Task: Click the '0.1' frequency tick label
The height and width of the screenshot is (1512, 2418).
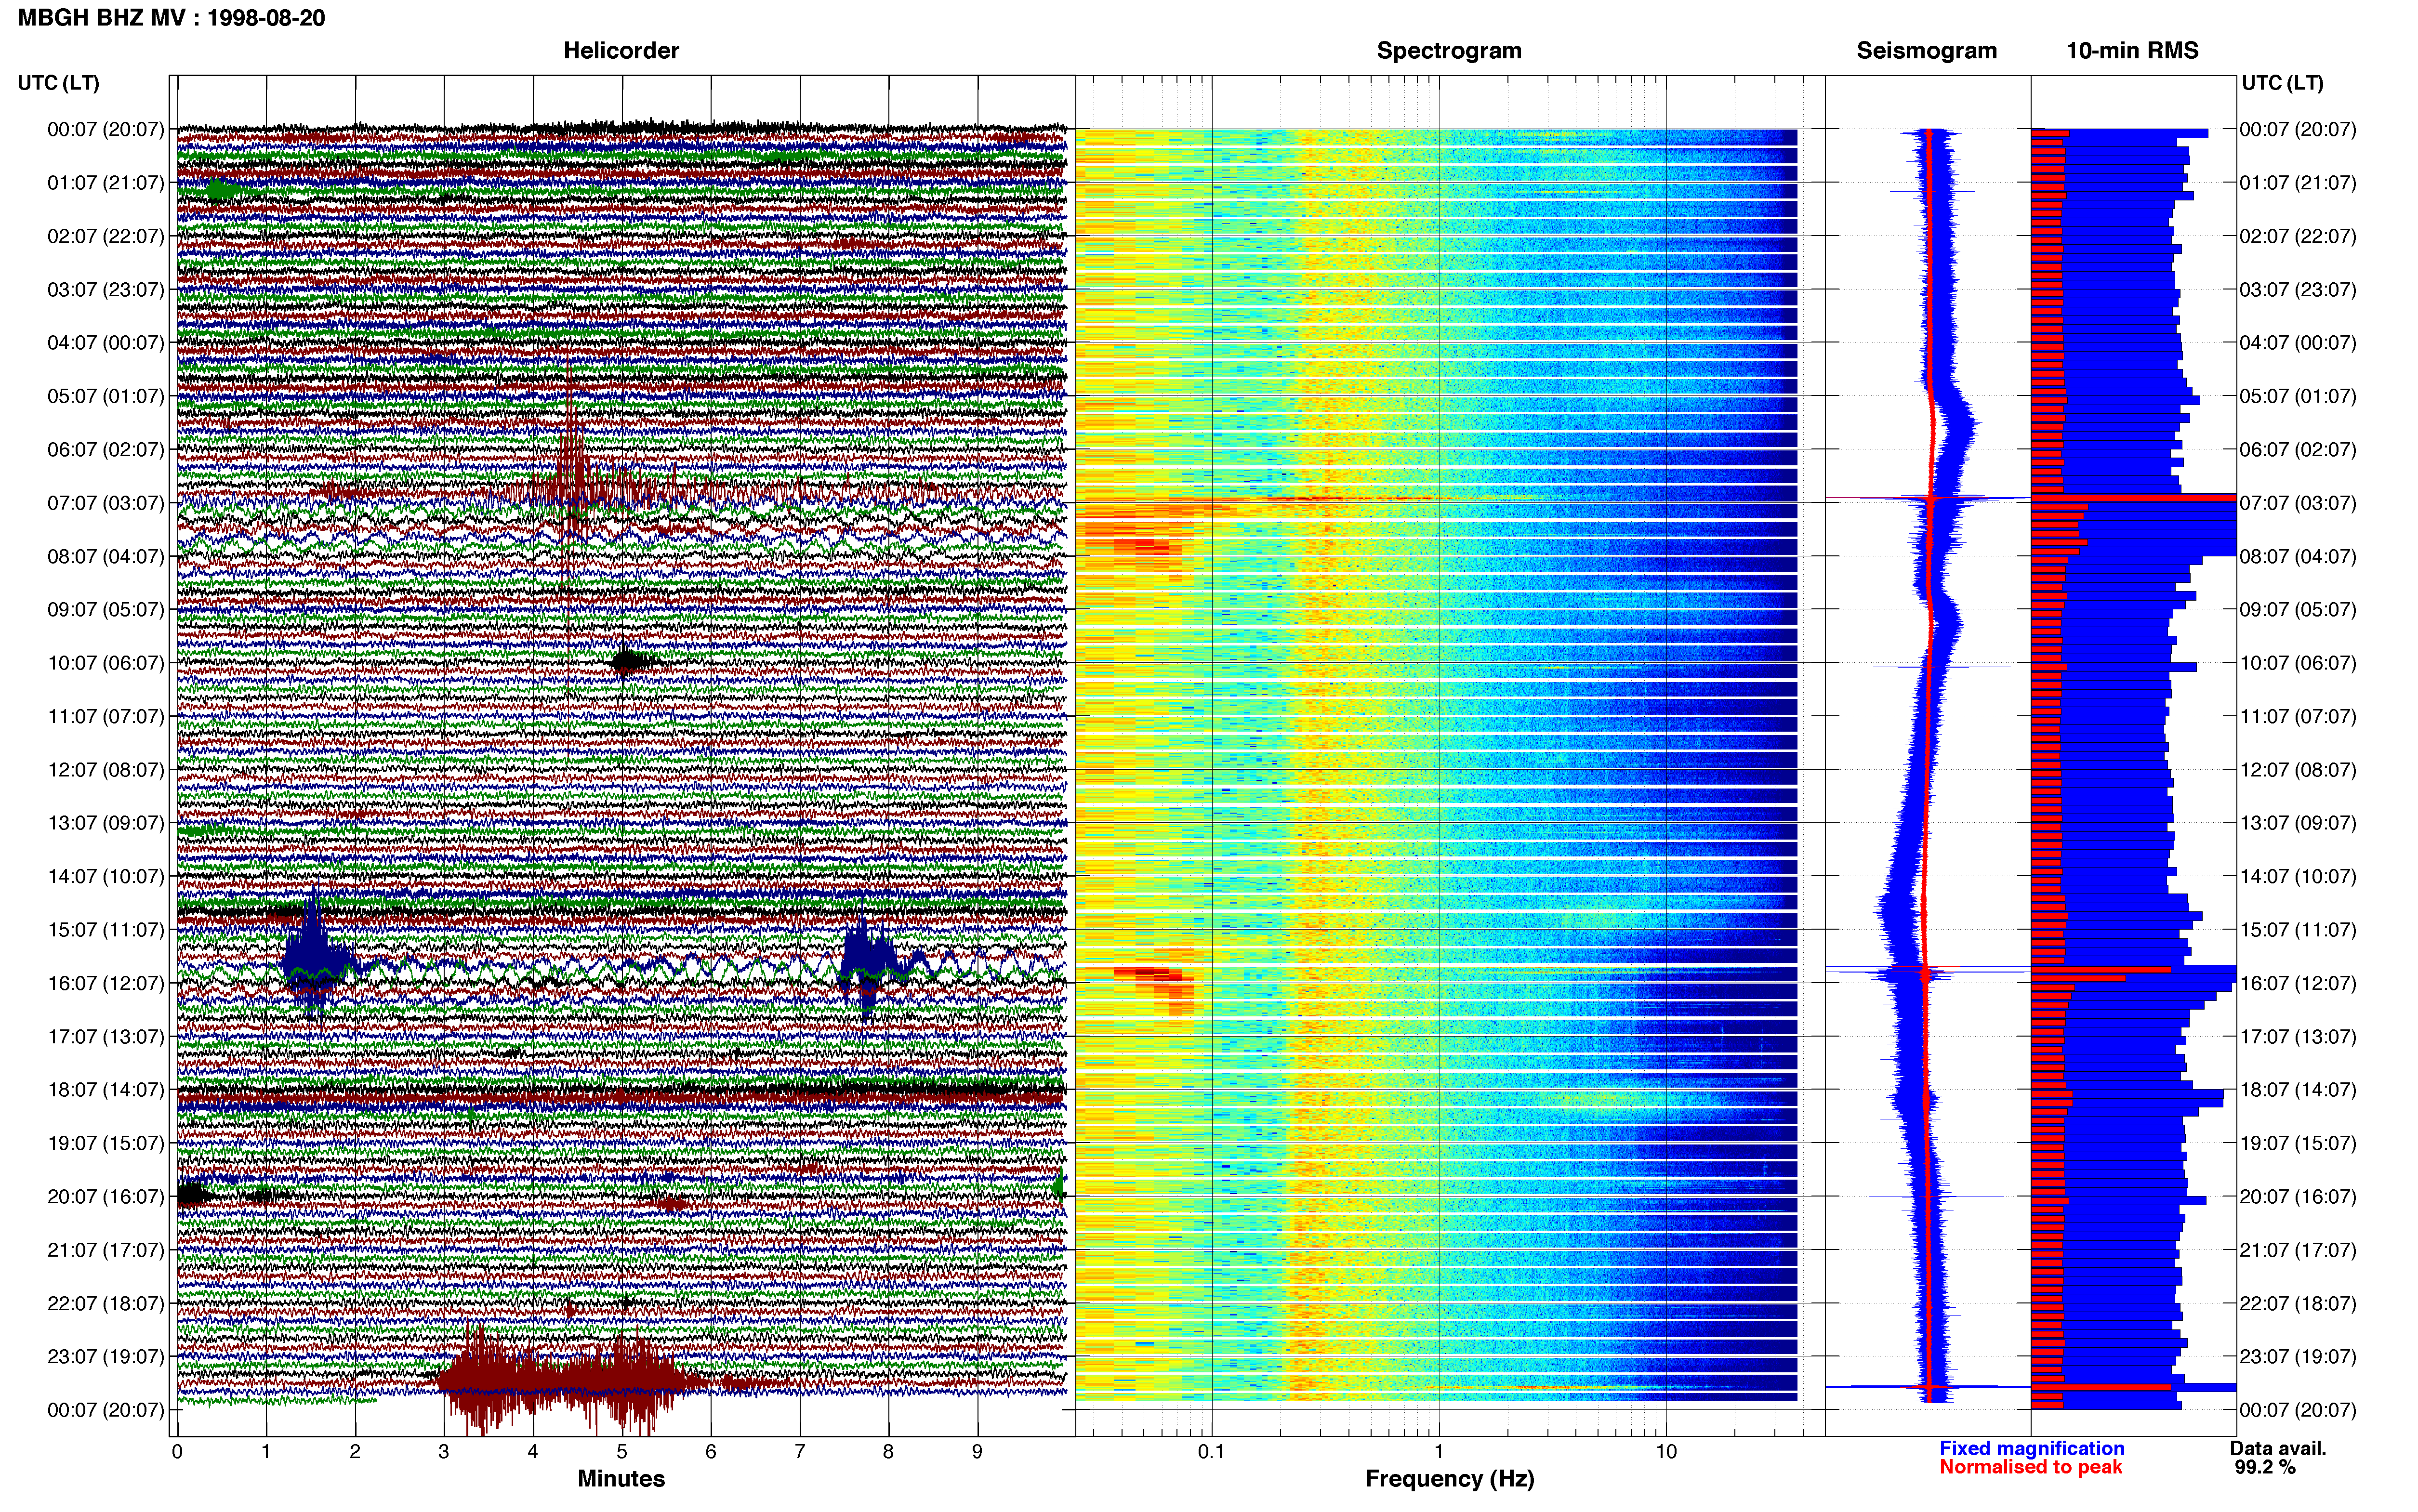Action: (1211, 1452)
